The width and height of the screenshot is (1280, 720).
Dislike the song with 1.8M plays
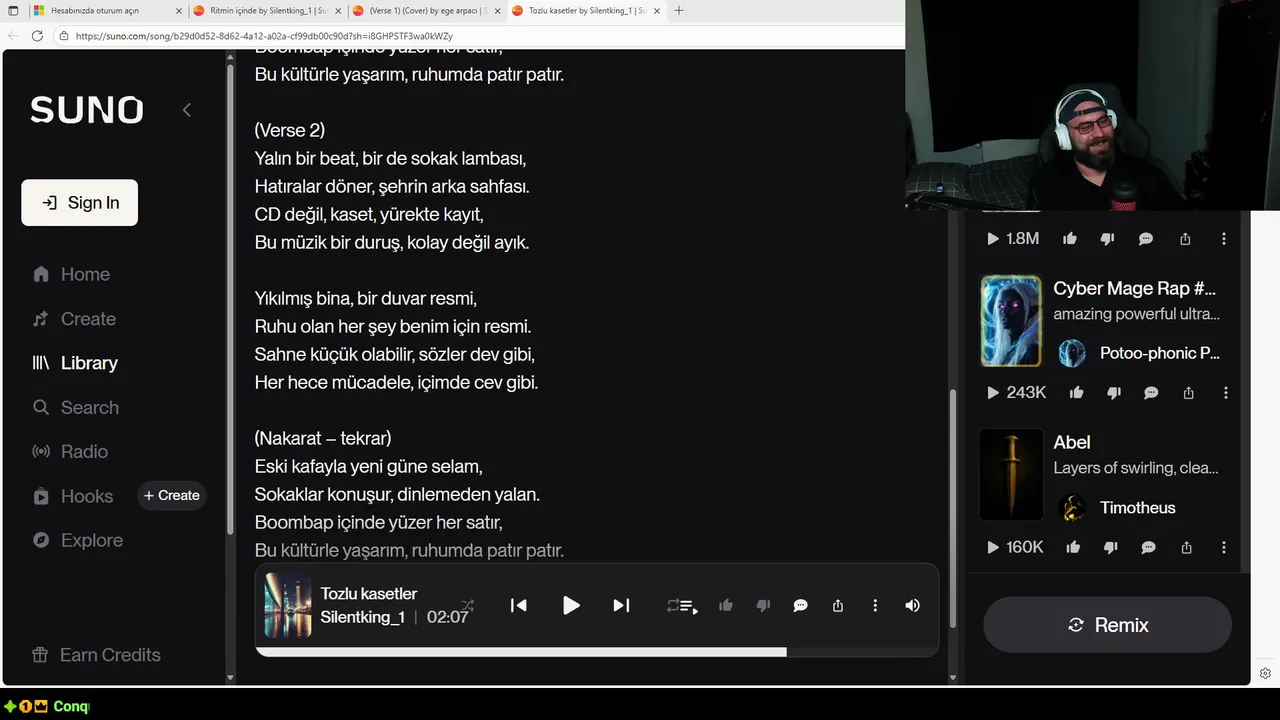coord(1107,239)
